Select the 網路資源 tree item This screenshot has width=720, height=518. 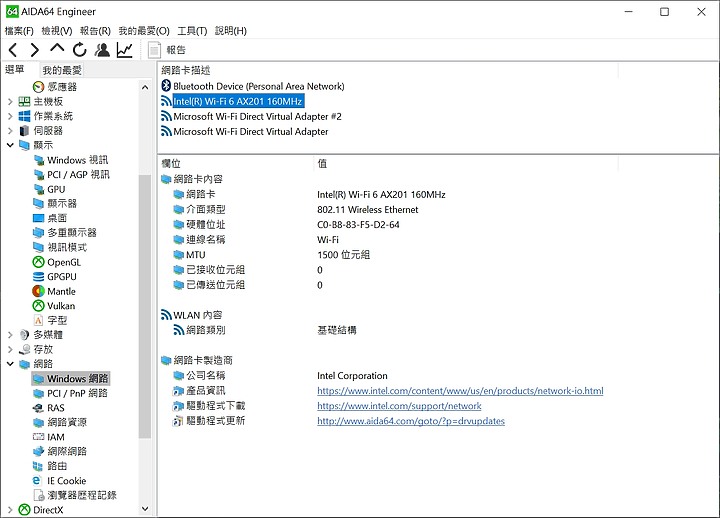(x=60, y=422)
